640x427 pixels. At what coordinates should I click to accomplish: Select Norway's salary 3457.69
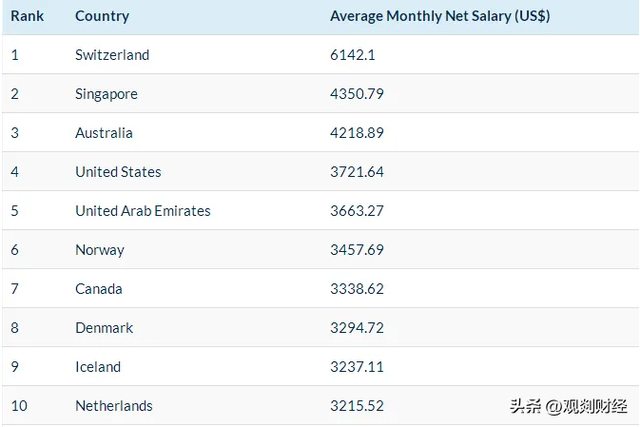(x=357, y=250)
